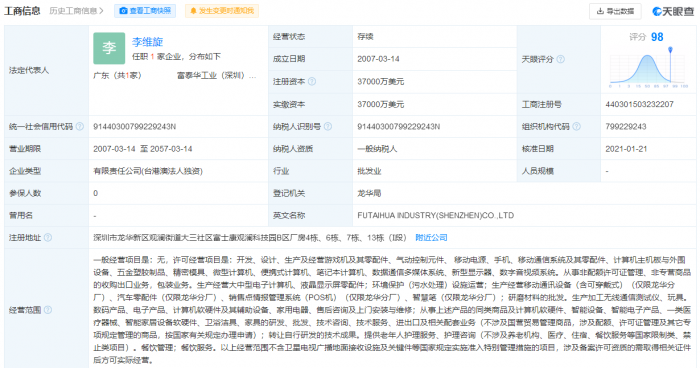Screen dimensions: 700x368
Task: Click 查看工商快照 button
Action: (145, 11)
